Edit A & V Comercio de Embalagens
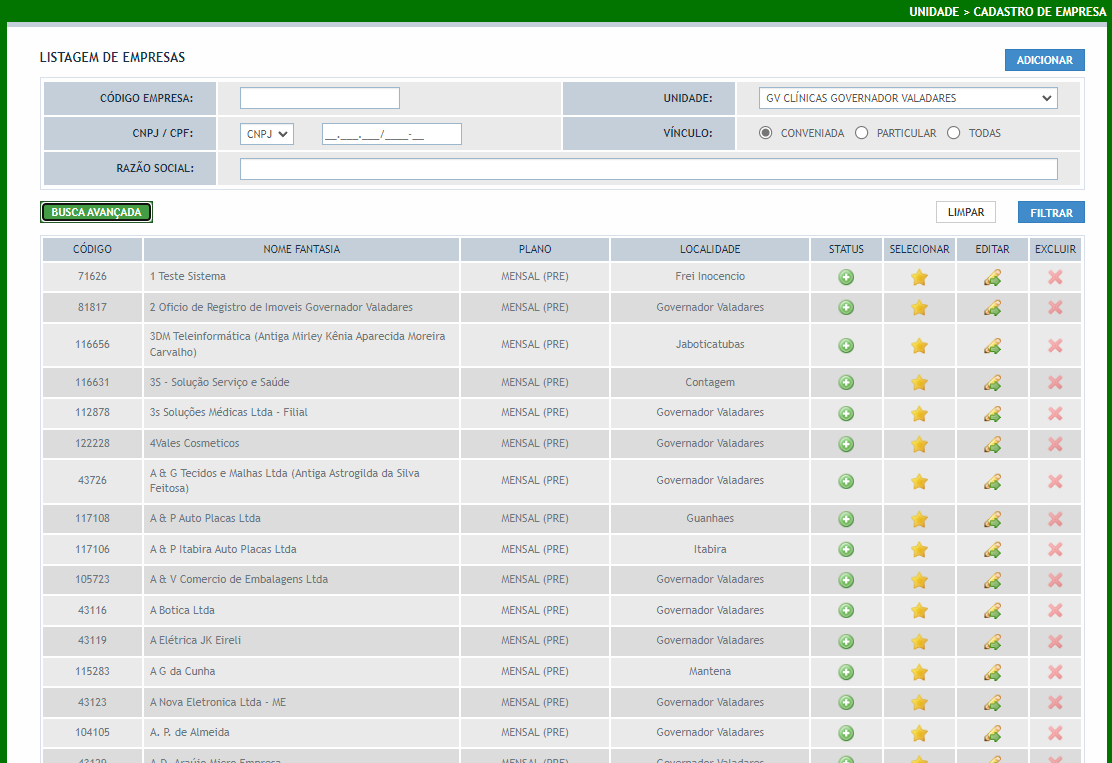1112x763 pixels. (992, 580)
